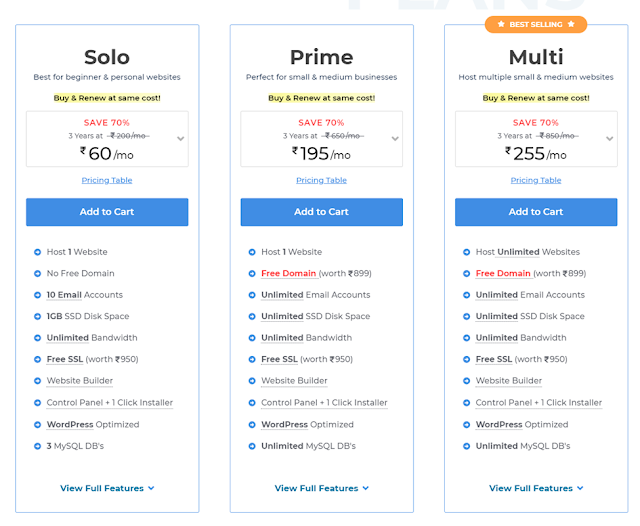Click bullet icon next to Solo's 10 Email Accounts
The height and width of the screenshot is (526, 640).
pos(37,295)
